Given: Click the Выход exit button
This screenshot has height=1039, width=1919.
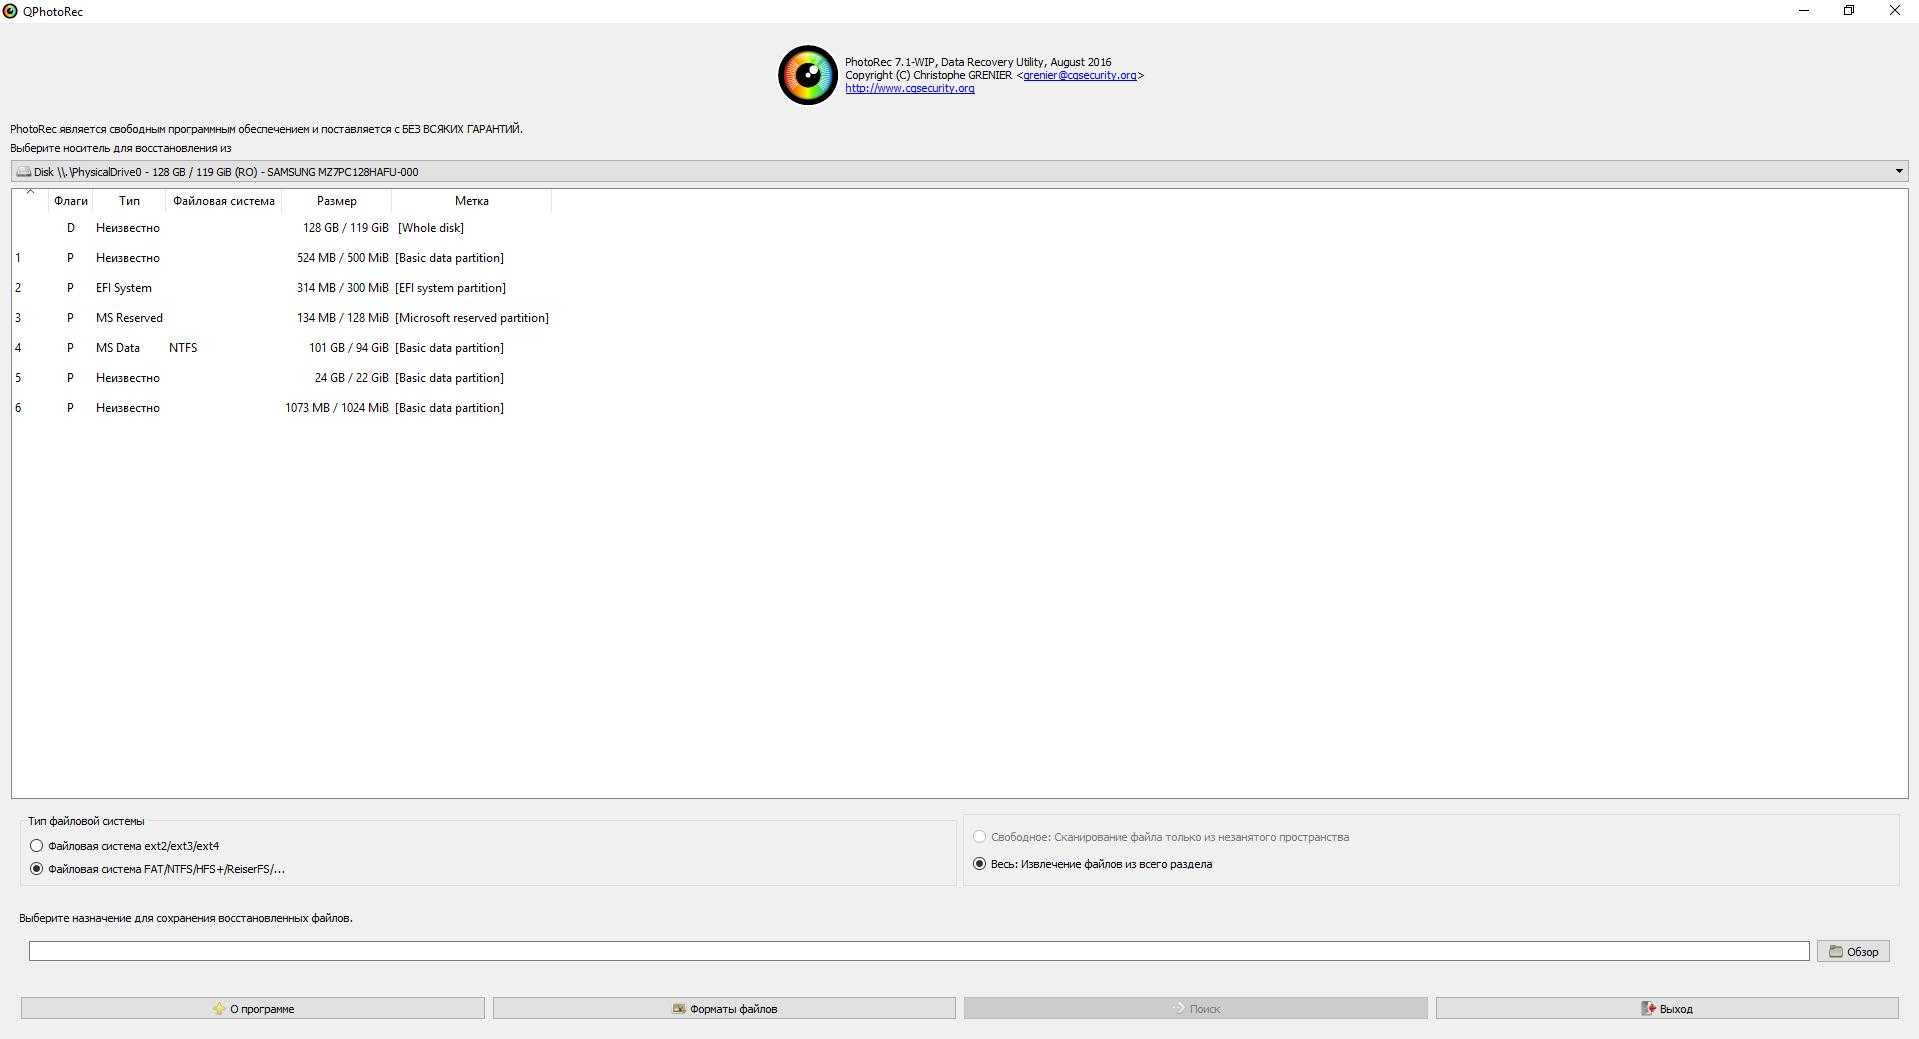Looking at the screenshot, I should (x=1666, y=1009).
